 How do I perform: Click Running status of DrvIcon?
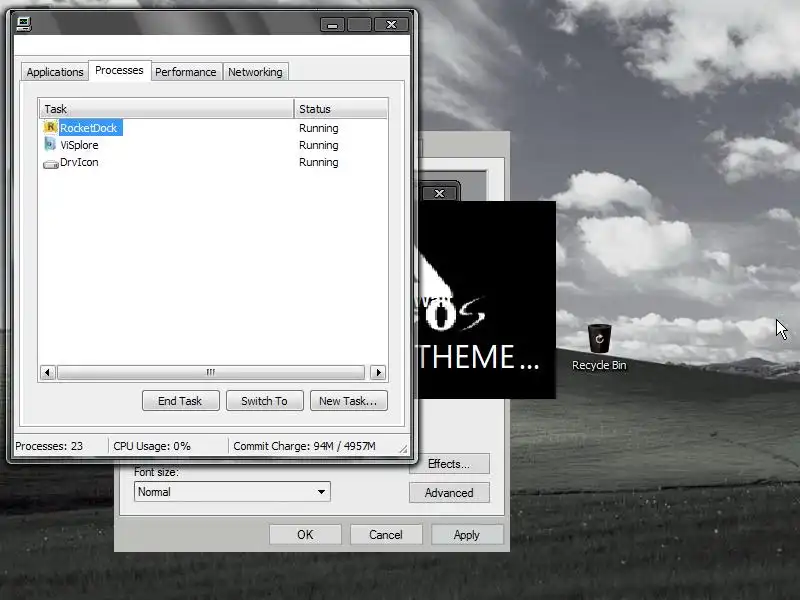(x=318, y=162)
